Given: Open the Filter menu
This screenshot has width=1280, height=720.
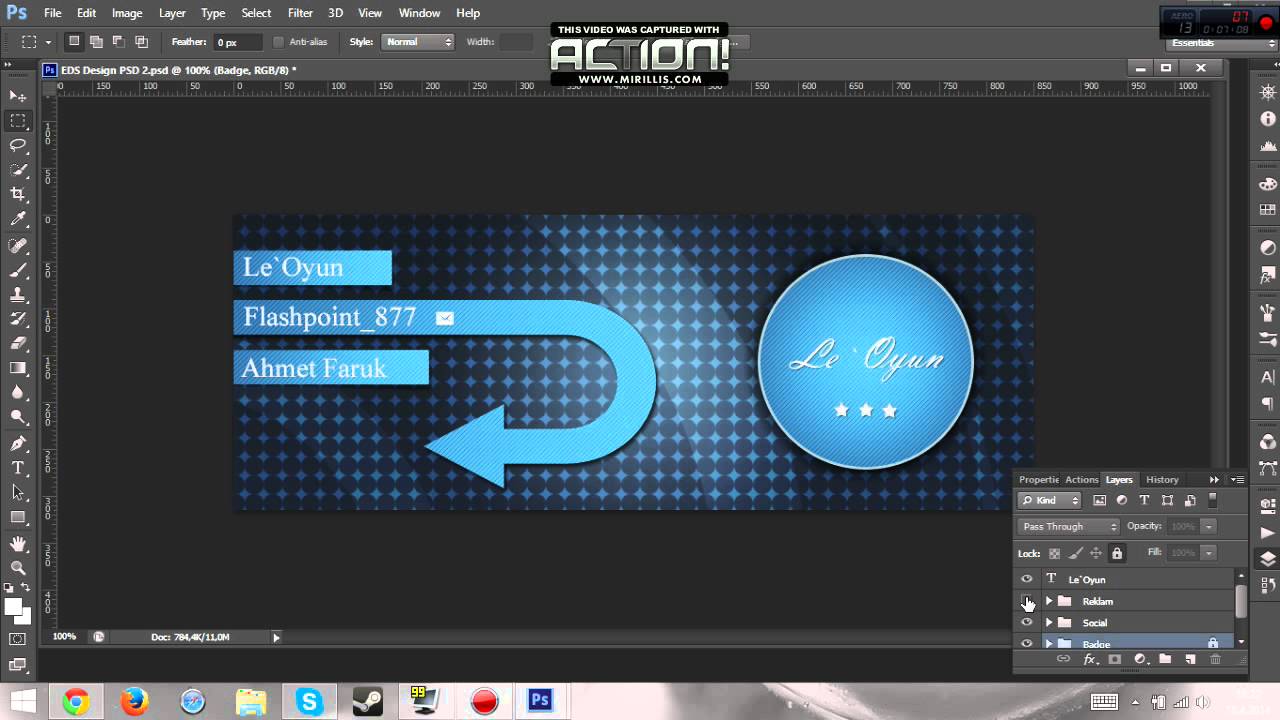Looking at the screenshot, I should coord(300,13).
